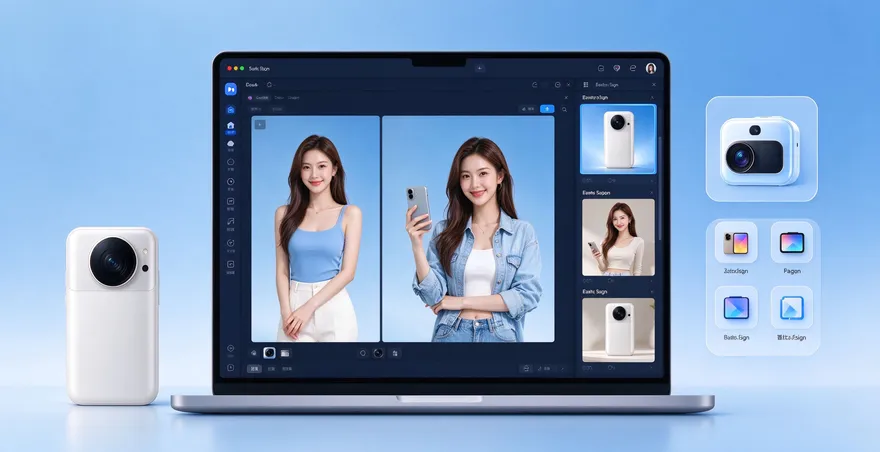
Task: Switch to the third tab in the canvas tab row
Action: tap(294, 98)
